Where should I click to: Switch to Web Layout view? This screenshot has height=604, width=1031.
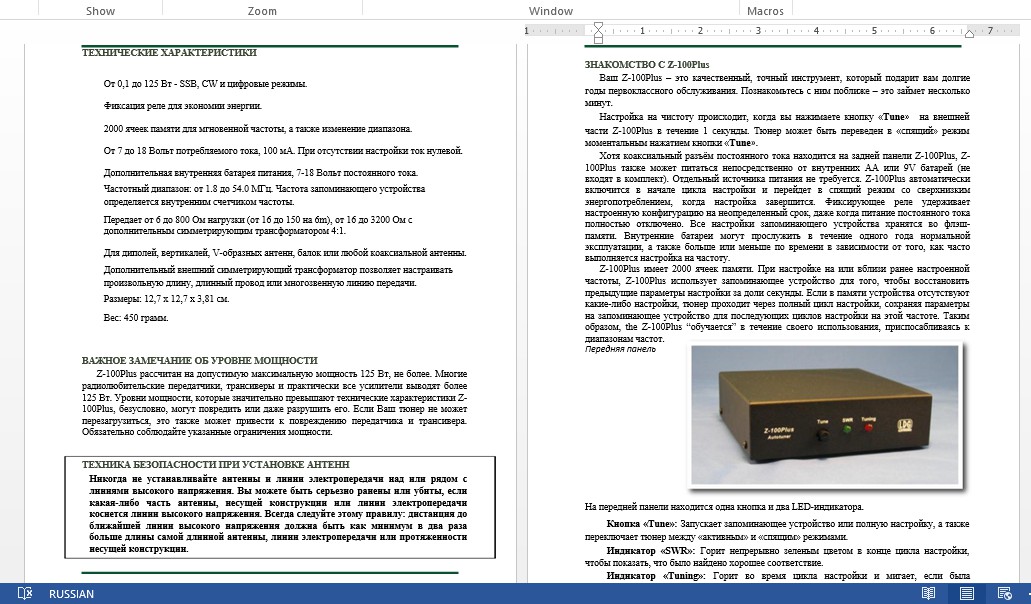(1004, 593)
